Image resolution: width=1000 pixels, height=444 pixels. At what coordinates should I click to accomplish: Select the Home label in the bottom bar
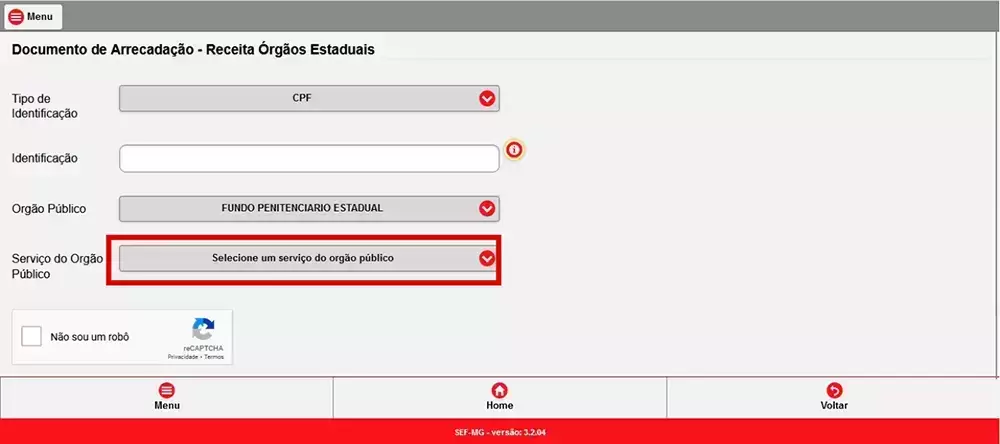(499, 406)
